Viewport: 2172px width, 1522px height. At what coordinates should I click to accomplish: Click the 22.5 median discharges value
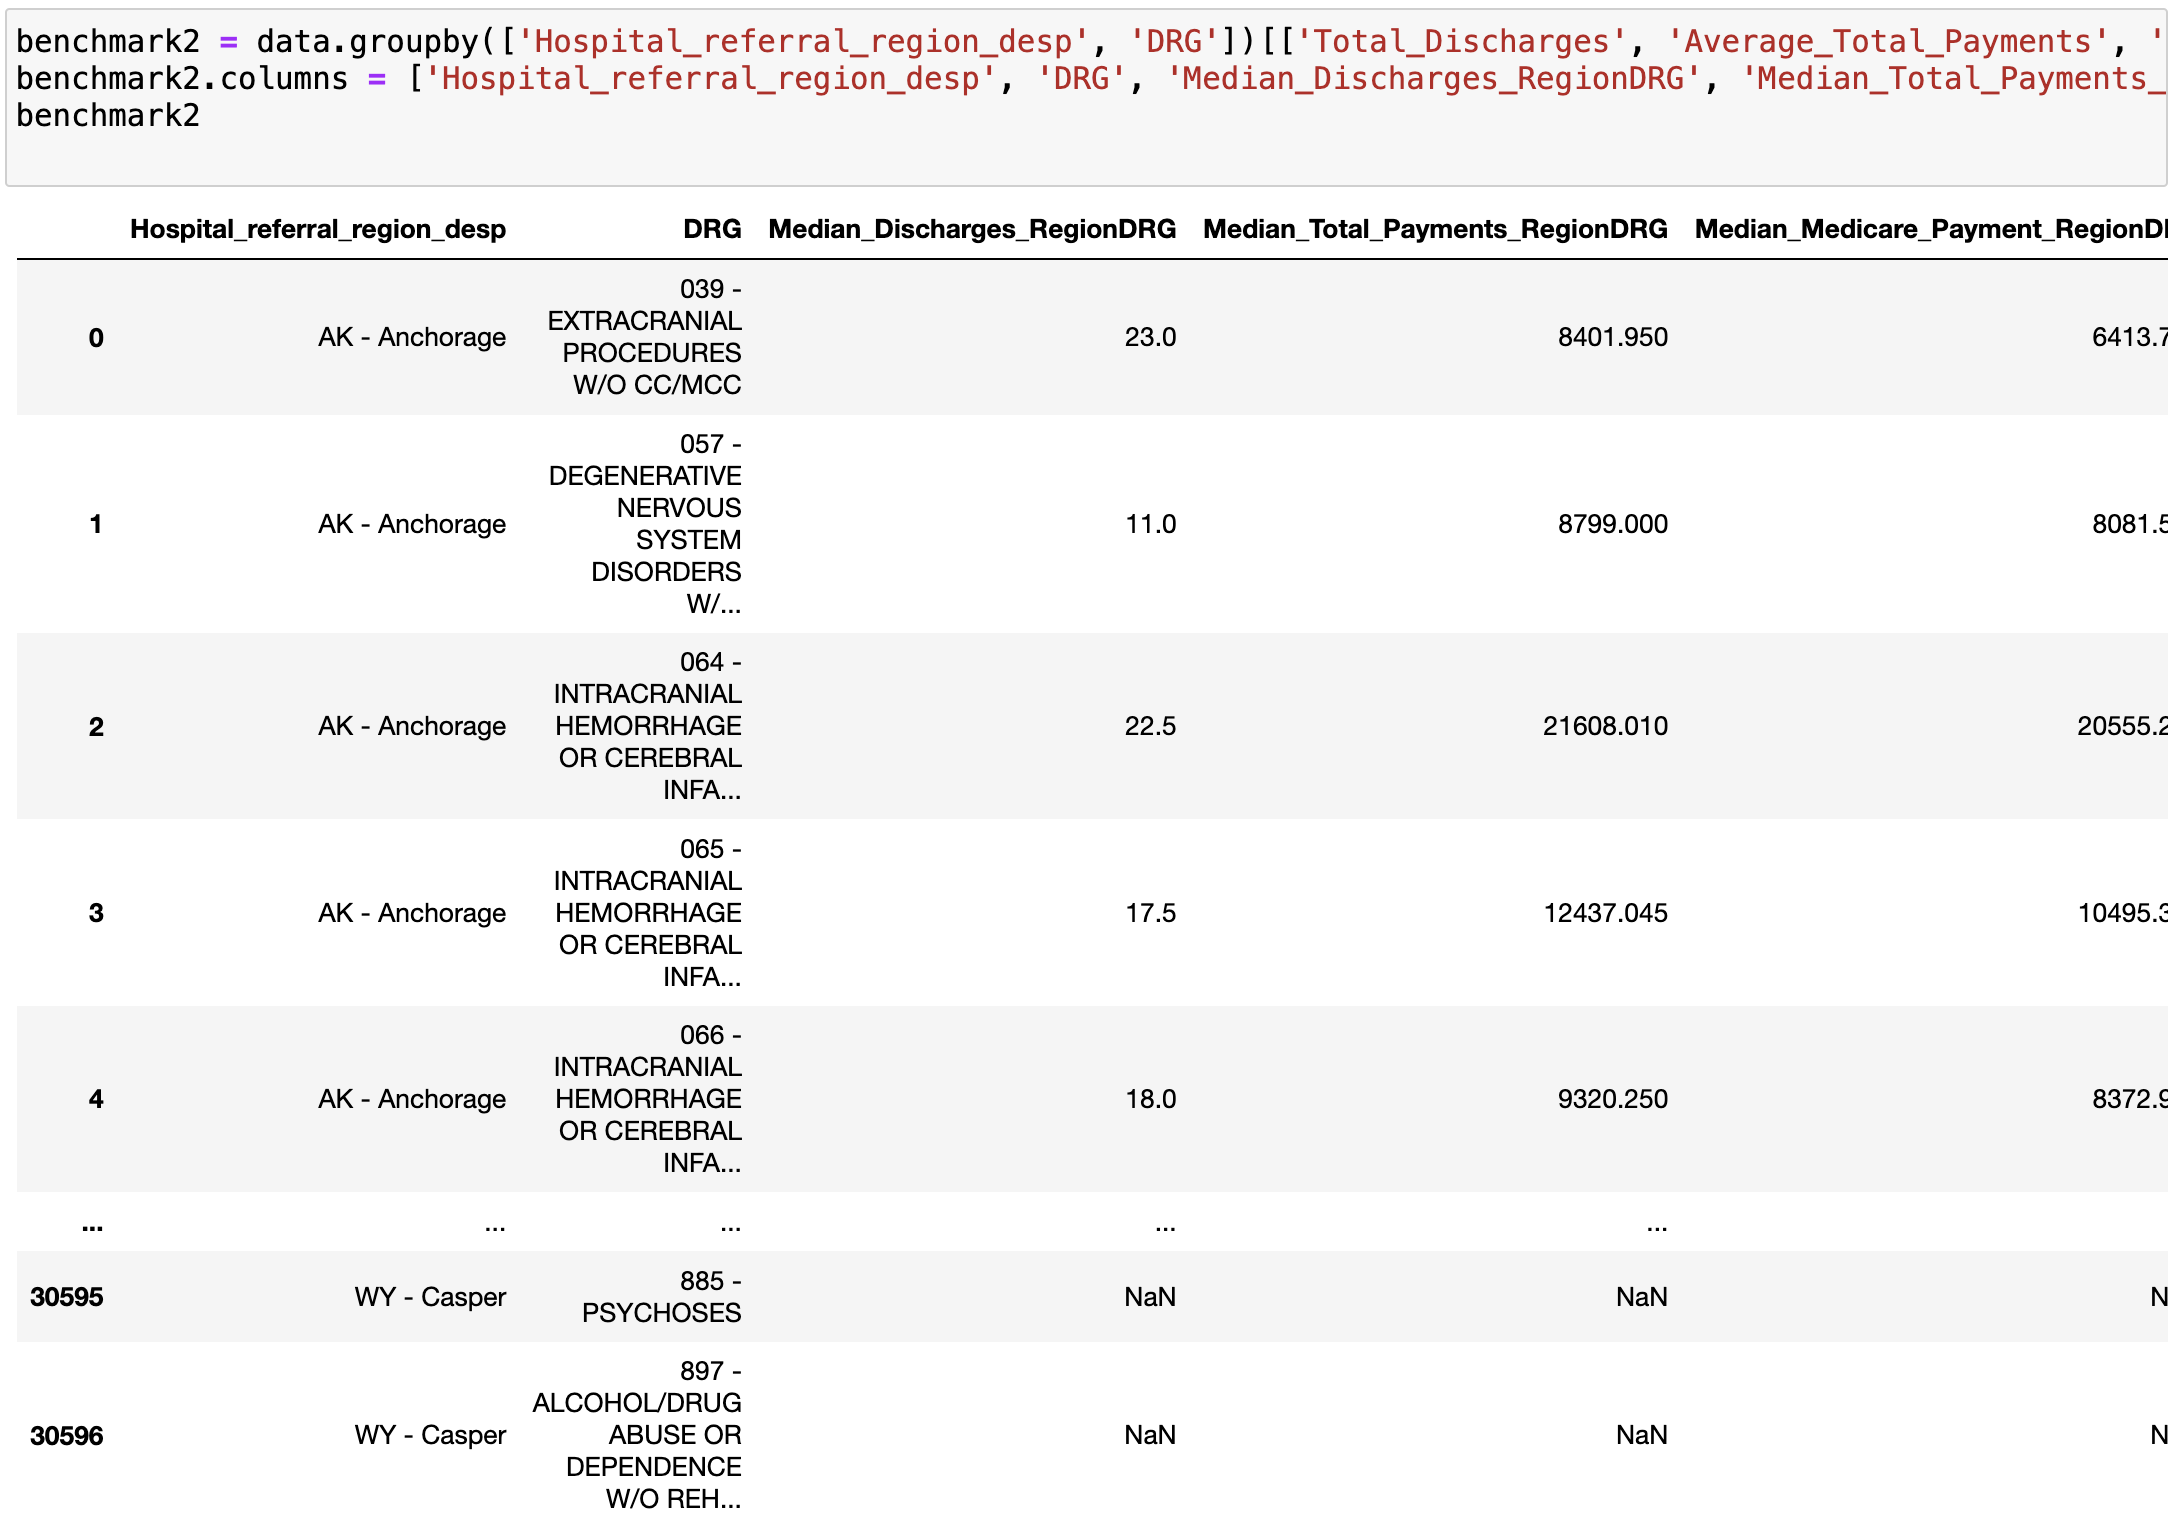tap(1149, 726)
